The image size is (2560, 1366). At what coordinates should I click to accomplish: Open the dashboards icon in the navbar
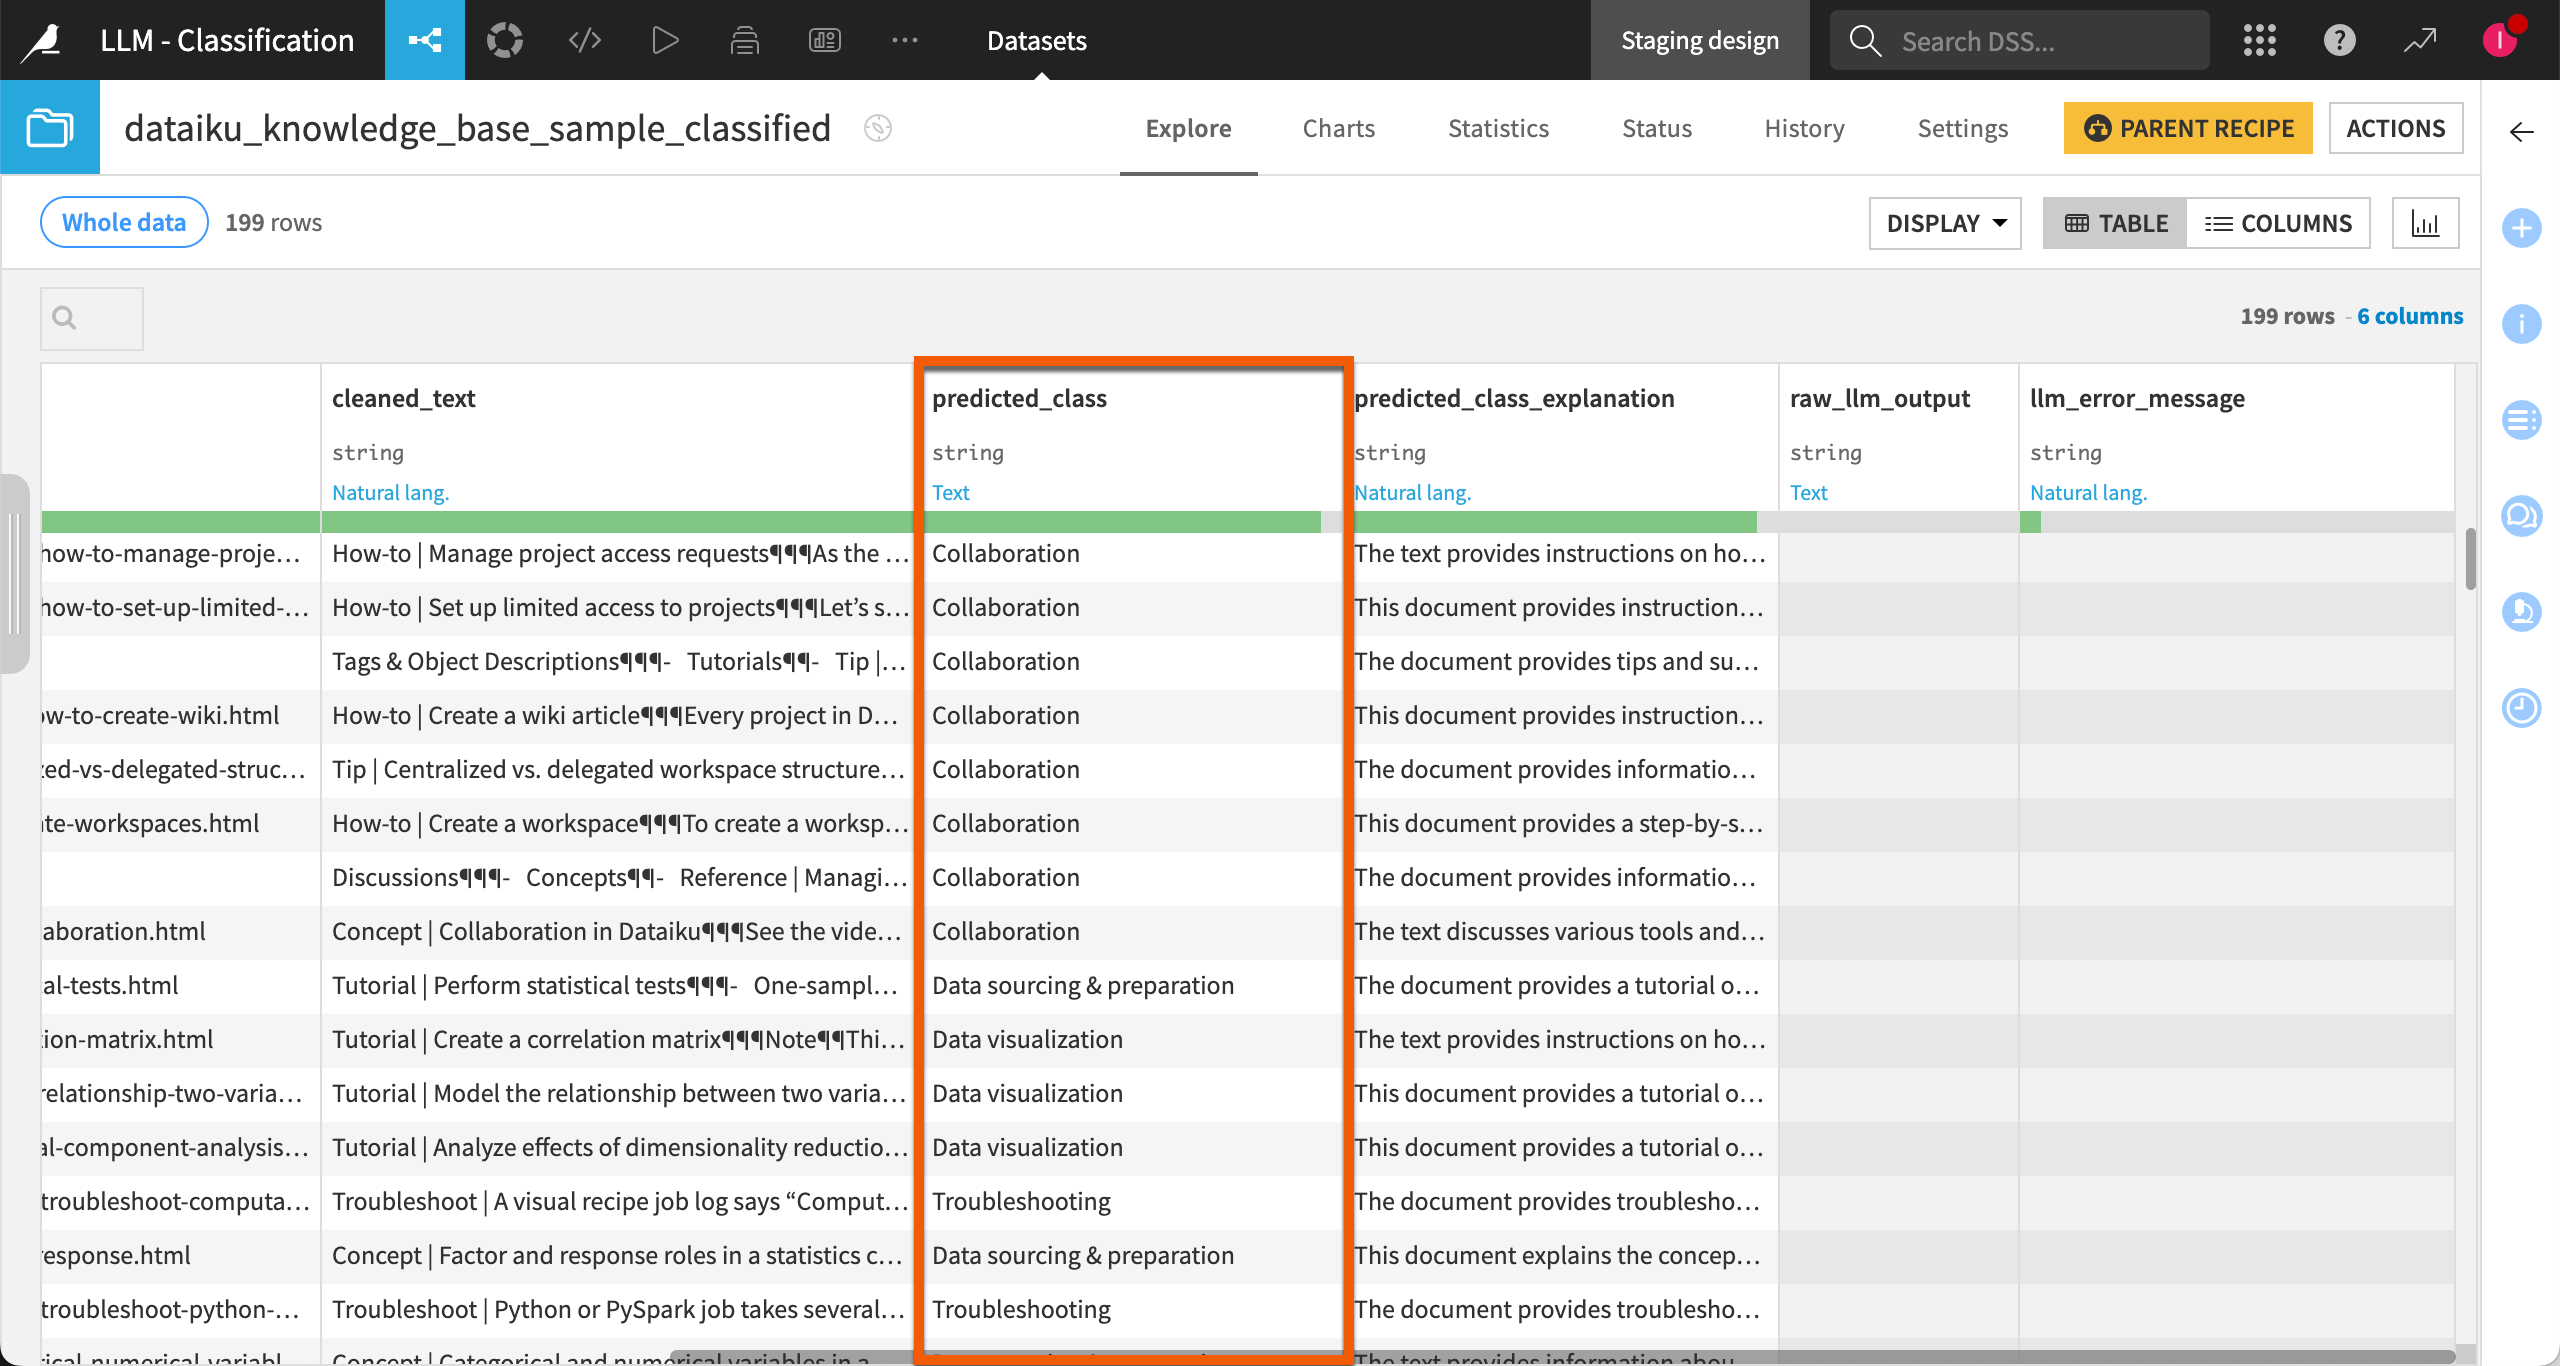tap(824, 40)
